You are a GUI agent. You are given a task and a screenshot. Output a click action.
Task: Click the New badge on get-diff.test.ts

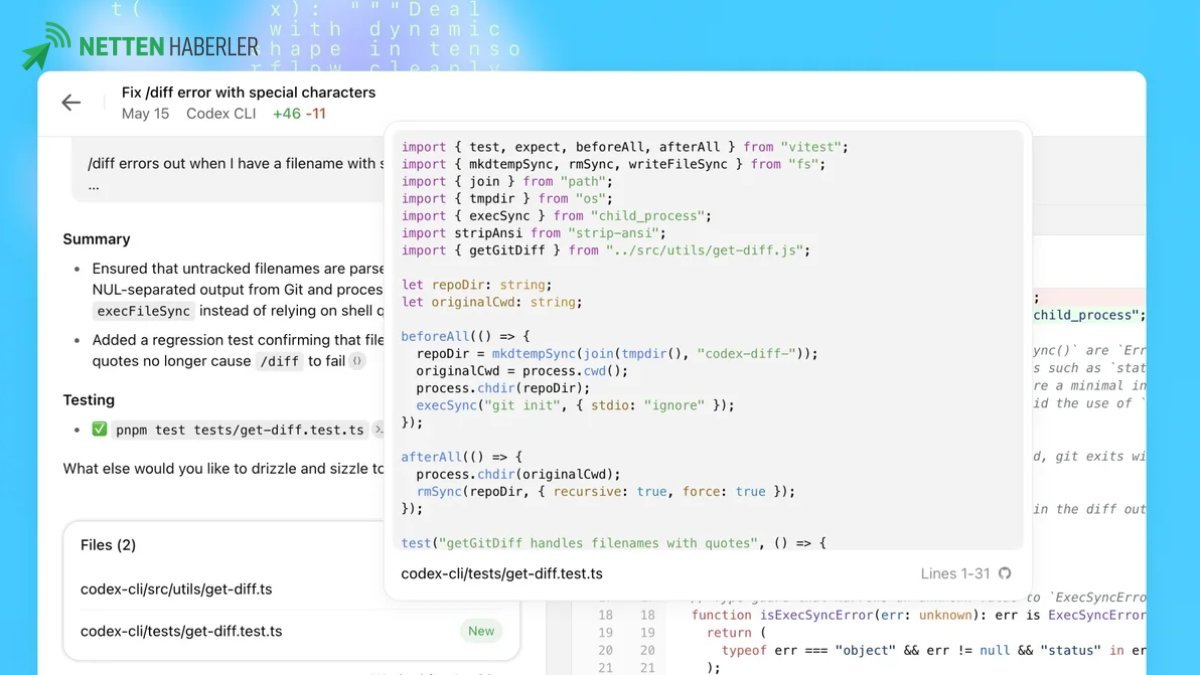(481, 631)
